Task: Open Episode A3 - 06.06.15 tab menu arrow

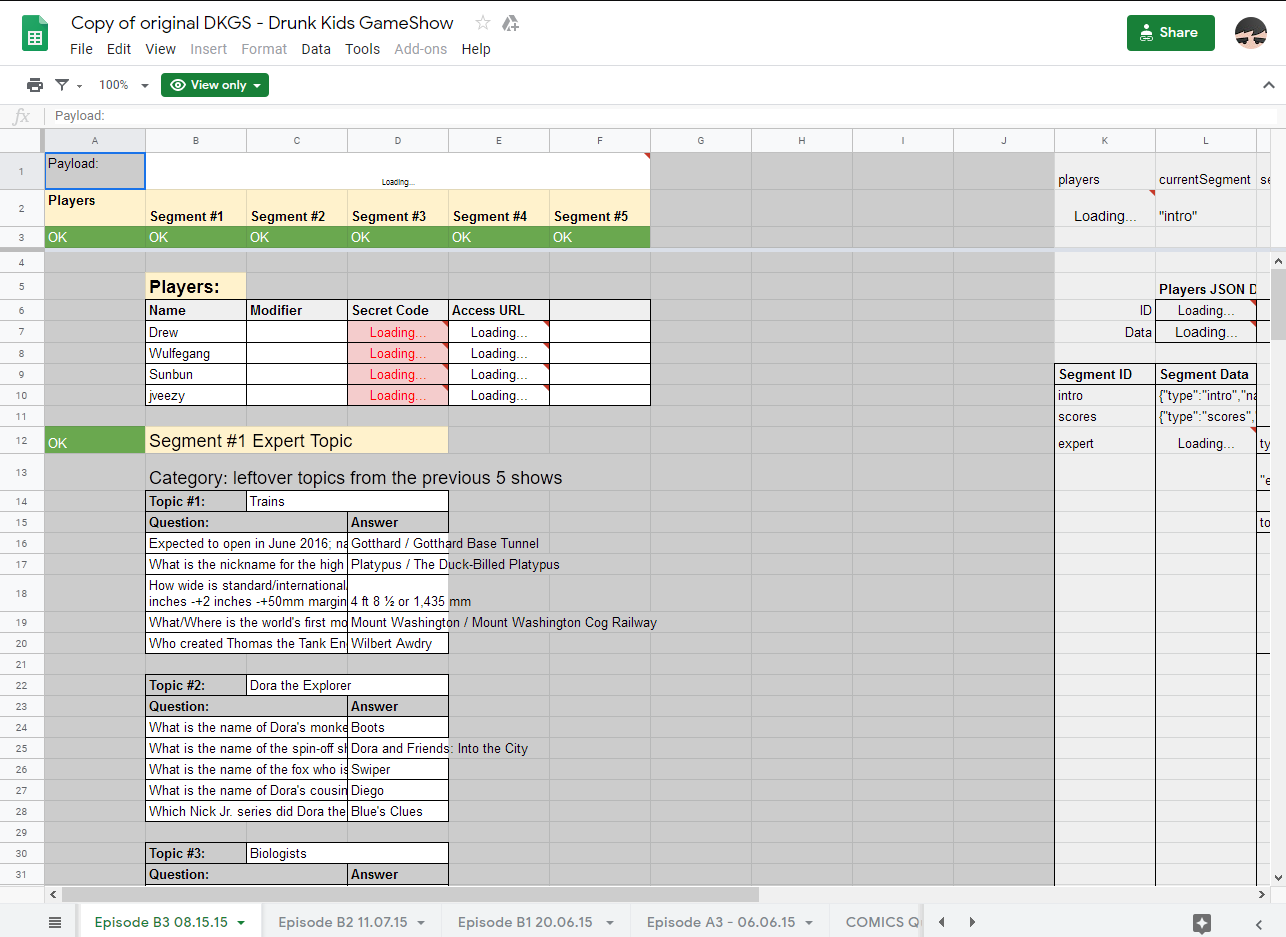Action: click(808, 923)
